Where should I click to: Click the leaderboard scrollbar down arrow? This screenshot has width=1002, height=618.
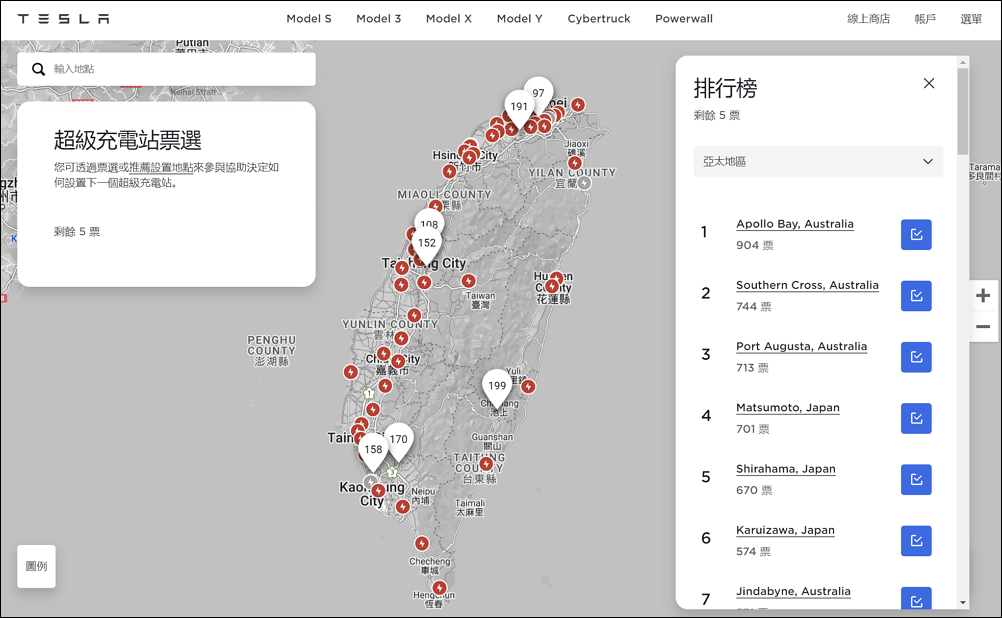[x=963, y=602]
